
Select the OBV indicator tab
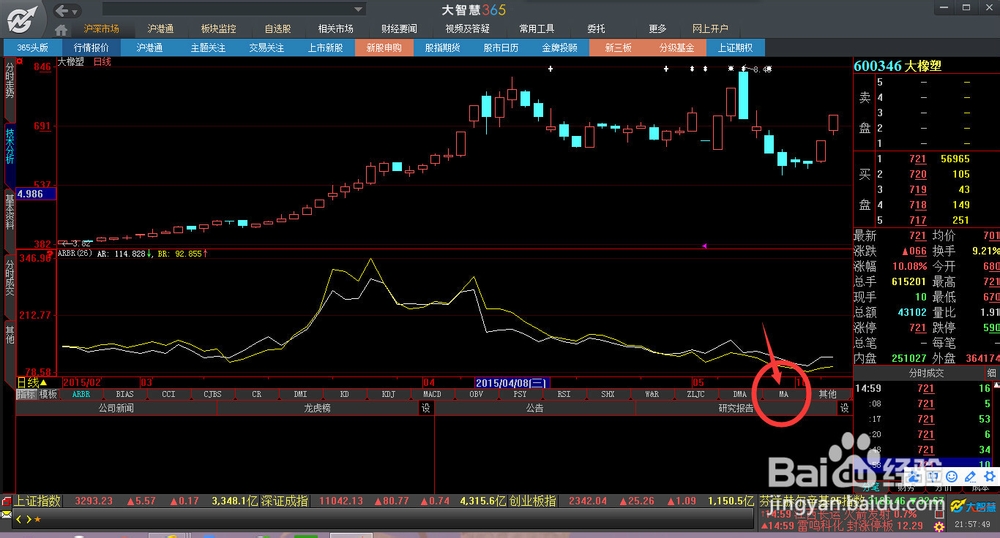(x=476, y=395)
